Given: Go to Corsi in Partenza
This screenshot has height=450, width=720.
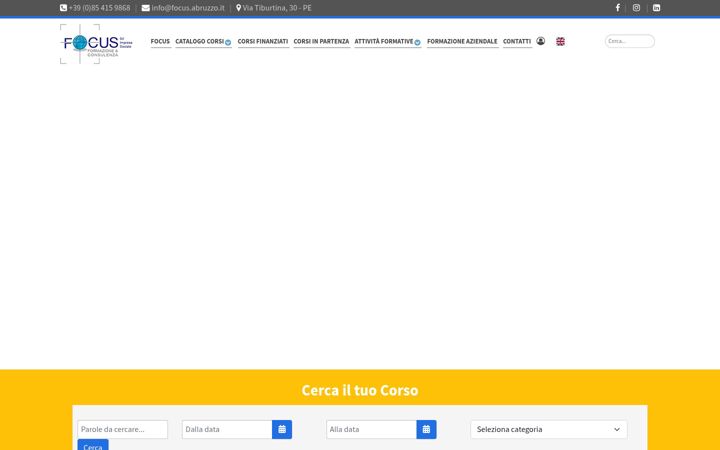Looking at the screenshot, I should point(321,41).
